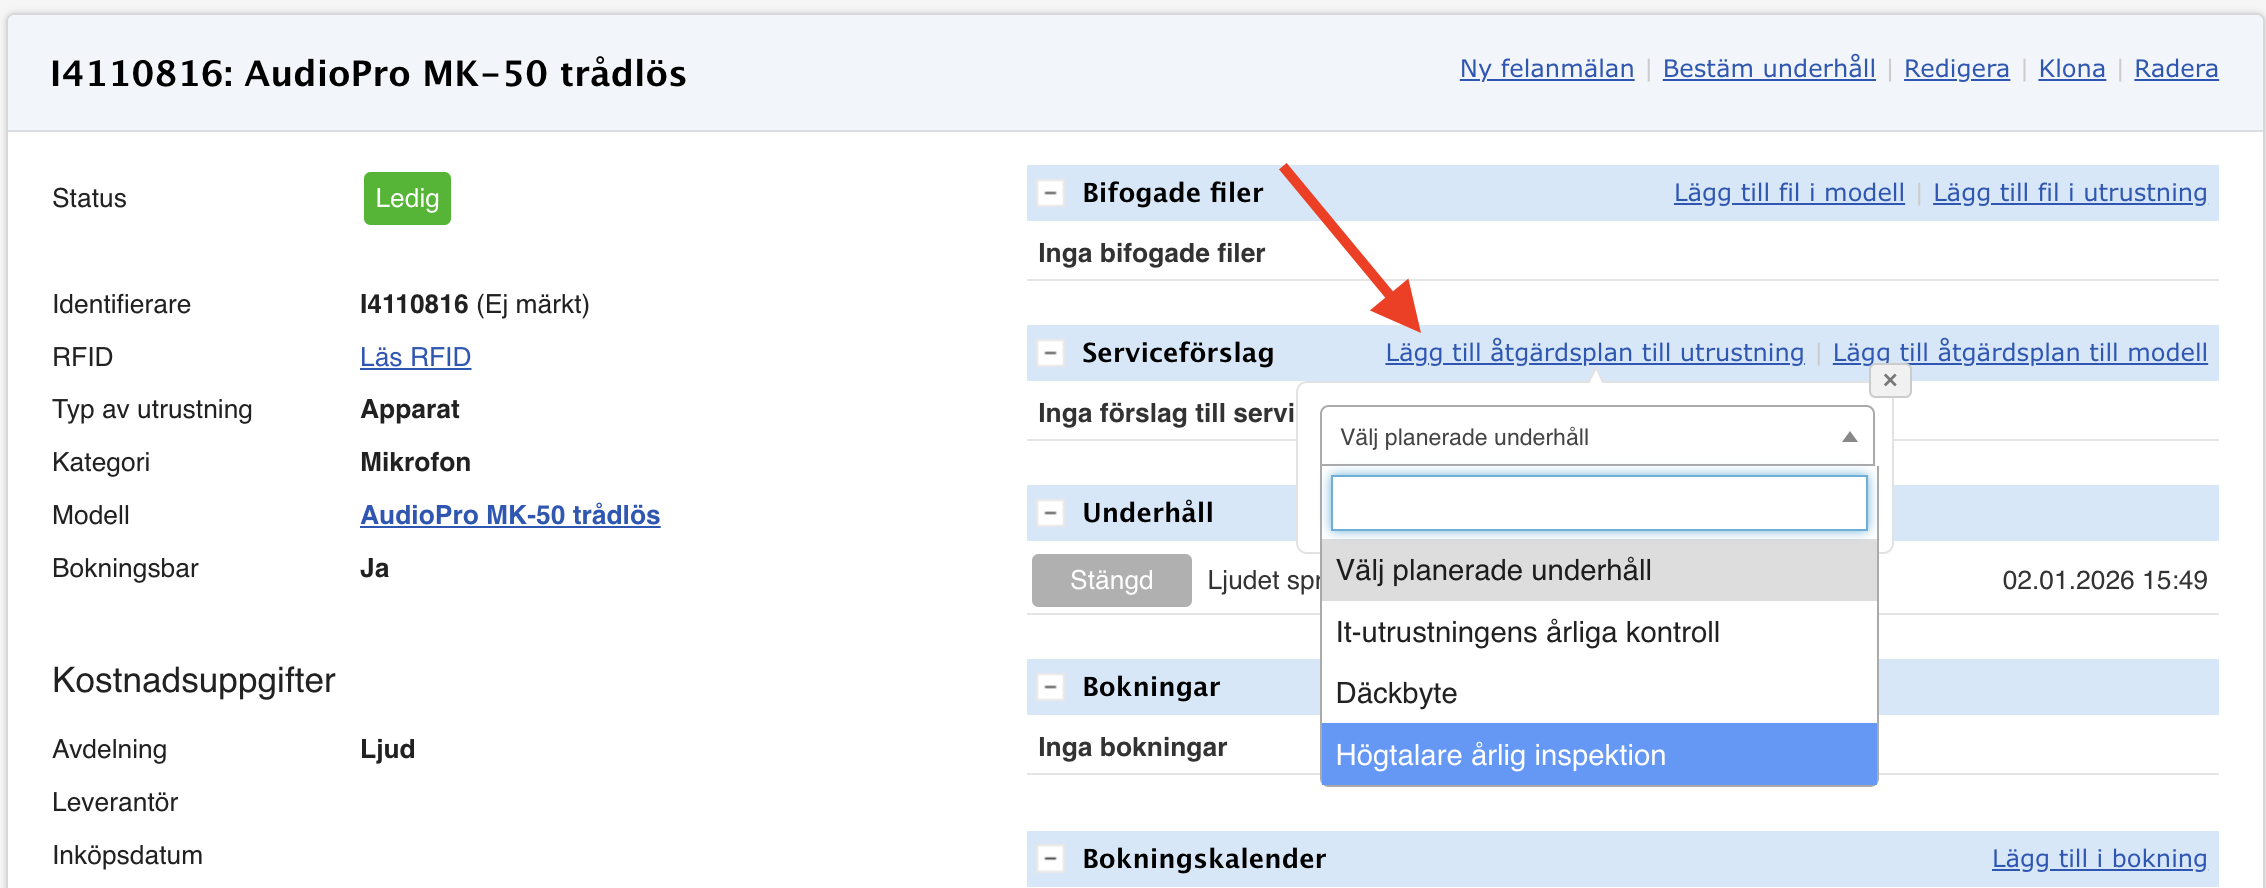Image resolution: width=2266 pixels, height=888 pixels.
Task: Open the Redigera link
Action: click(x=1956, y=69)
